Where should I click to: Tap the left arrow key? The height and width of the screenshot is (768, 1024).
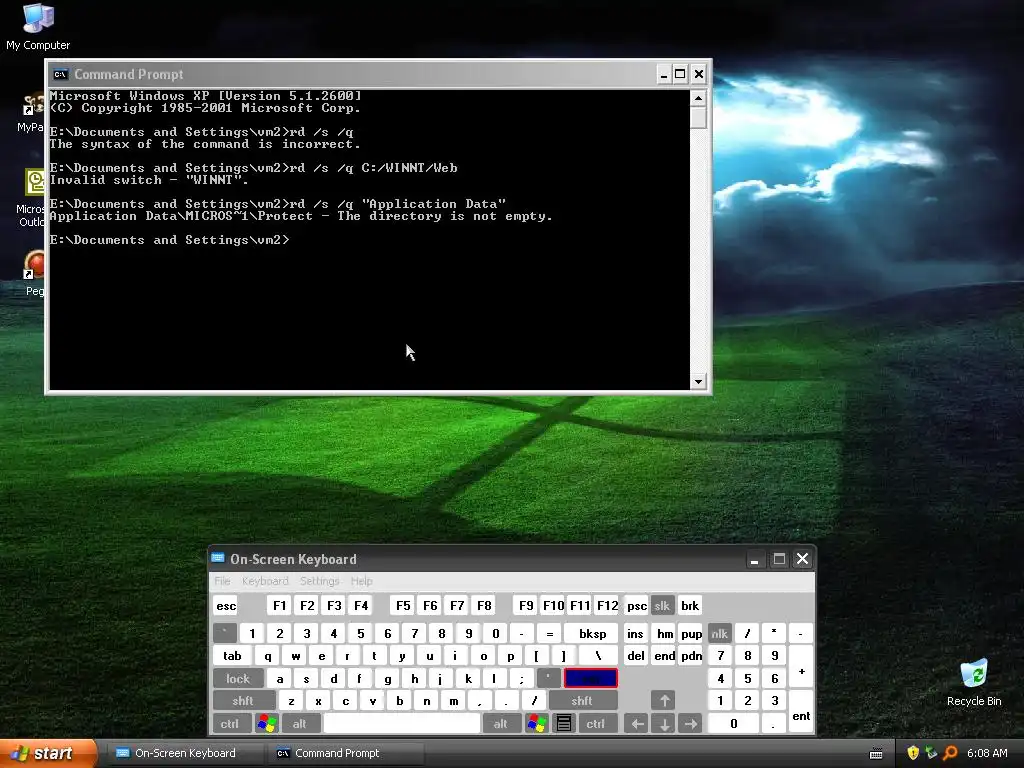[637, 723]
